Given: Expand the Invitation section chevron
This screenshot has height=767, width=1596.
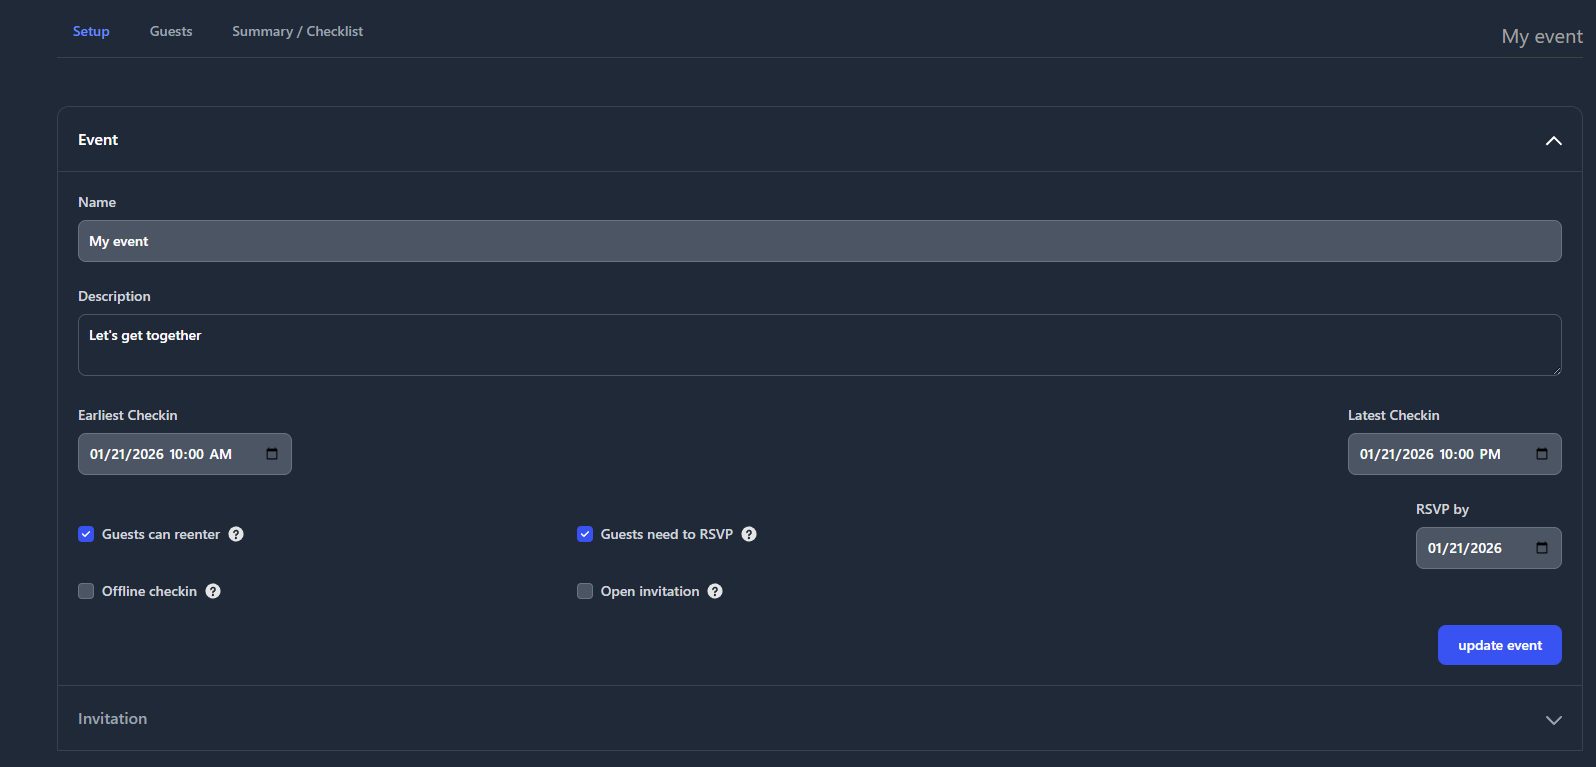Looking at the screenshot, I should (1553, 720).
